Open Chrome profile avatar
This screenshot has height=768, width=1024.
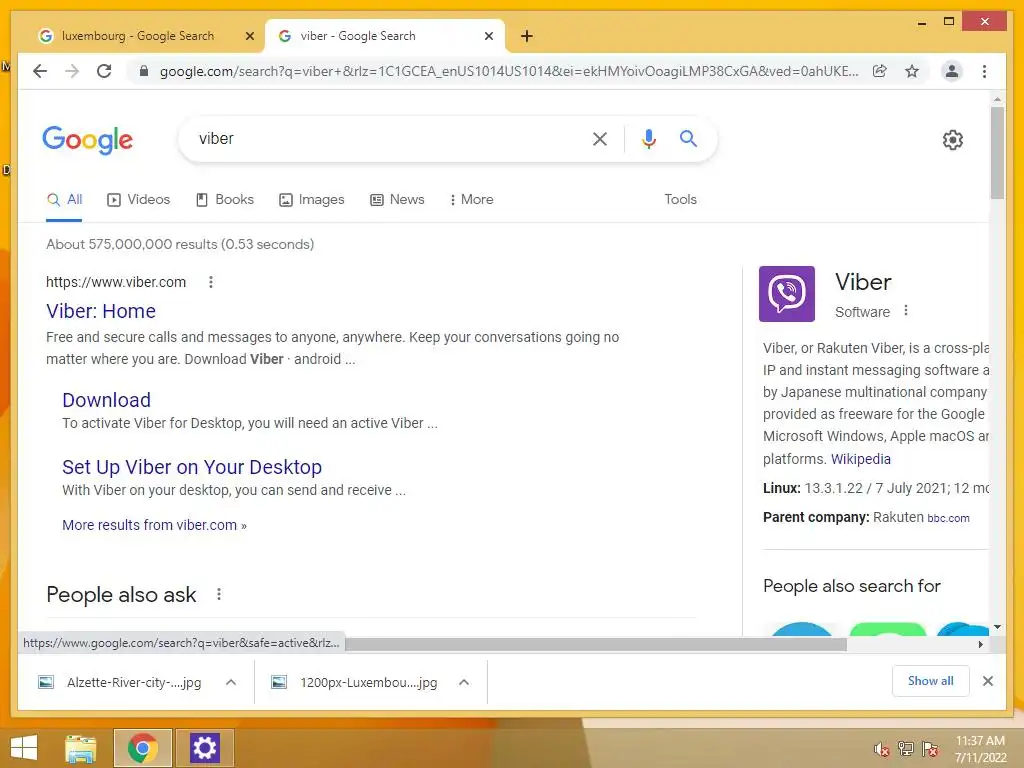[952, 71]
